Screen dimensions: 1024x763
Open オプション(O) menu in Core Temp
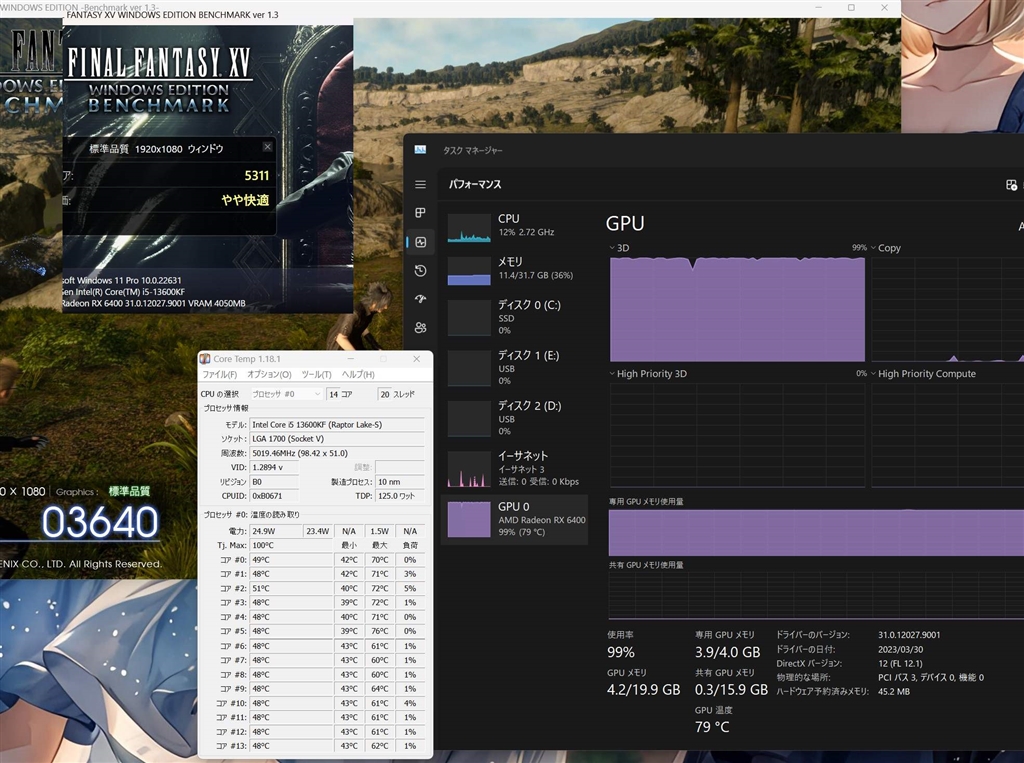click(x=269, y=374)
